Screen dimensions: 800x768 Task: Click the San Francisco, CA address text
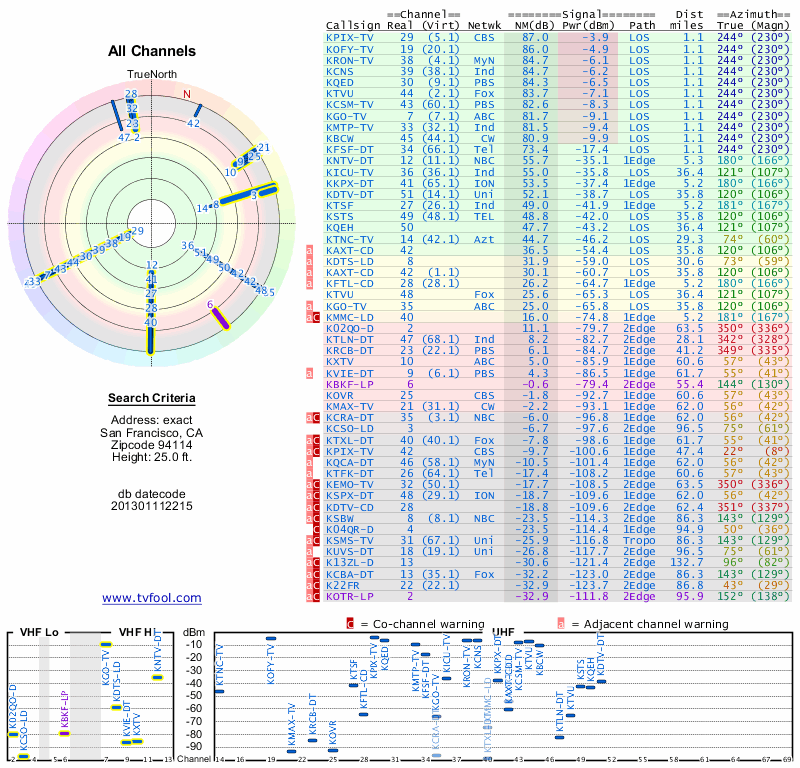click(x=152, y=433)
